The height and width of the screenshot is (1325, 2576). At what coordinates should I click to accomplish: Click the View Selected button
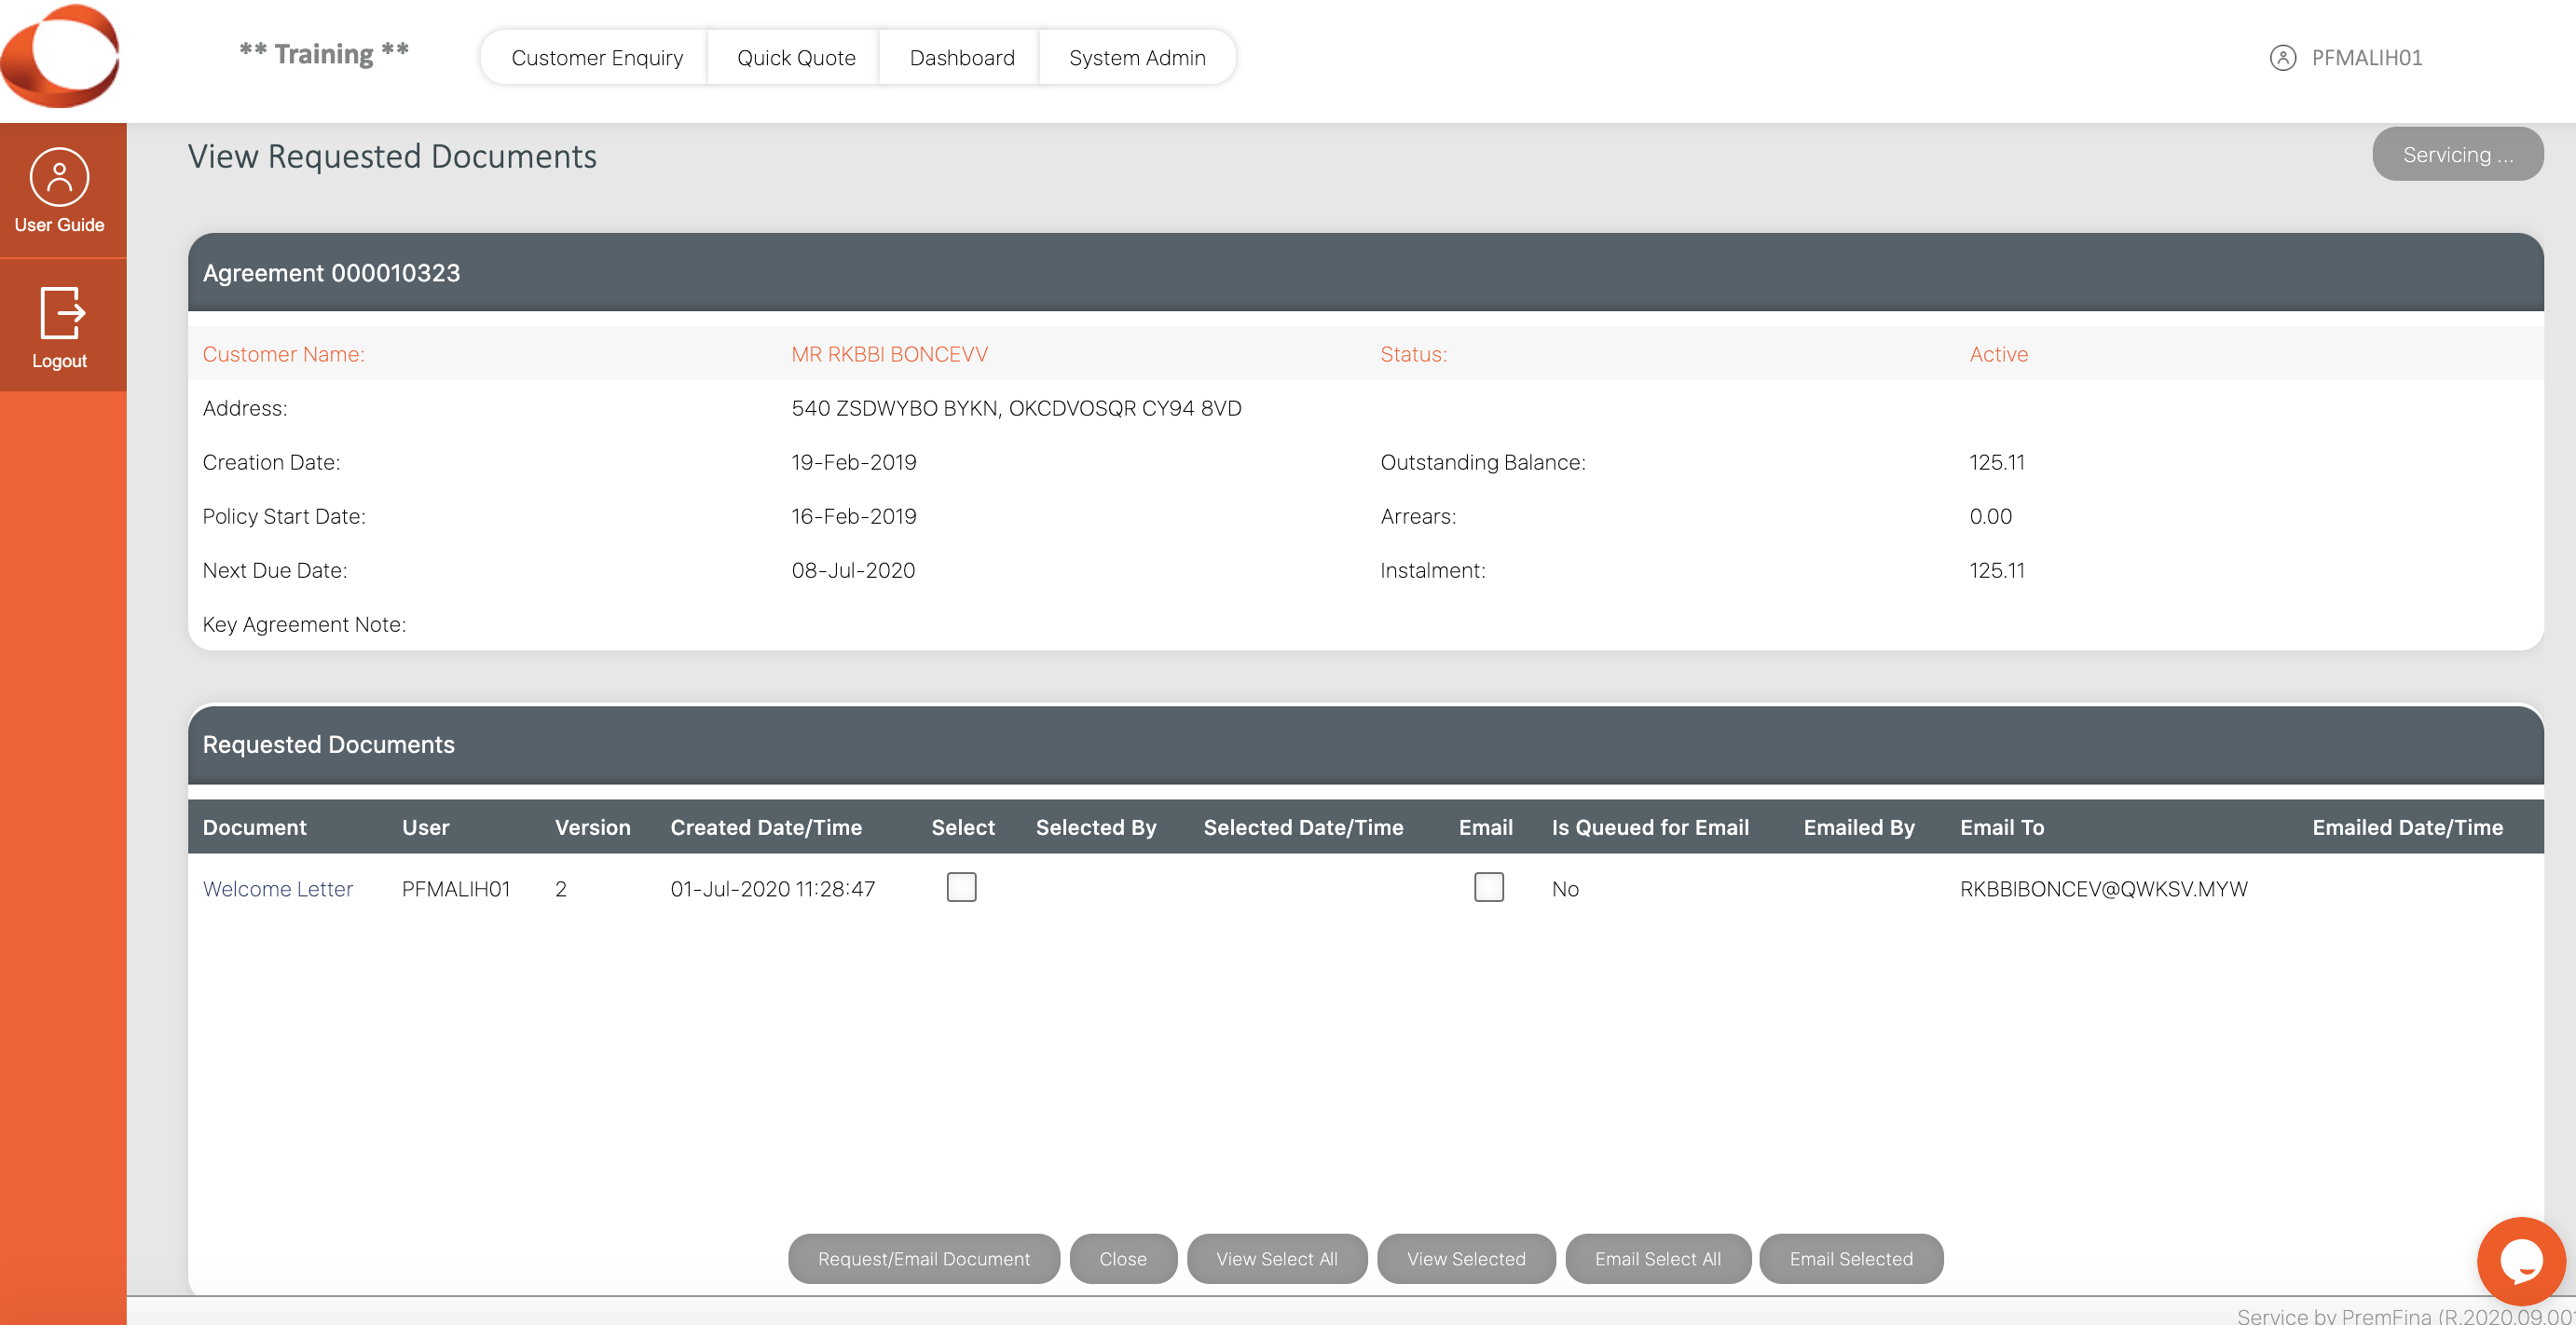(x=1465, y=1259)
